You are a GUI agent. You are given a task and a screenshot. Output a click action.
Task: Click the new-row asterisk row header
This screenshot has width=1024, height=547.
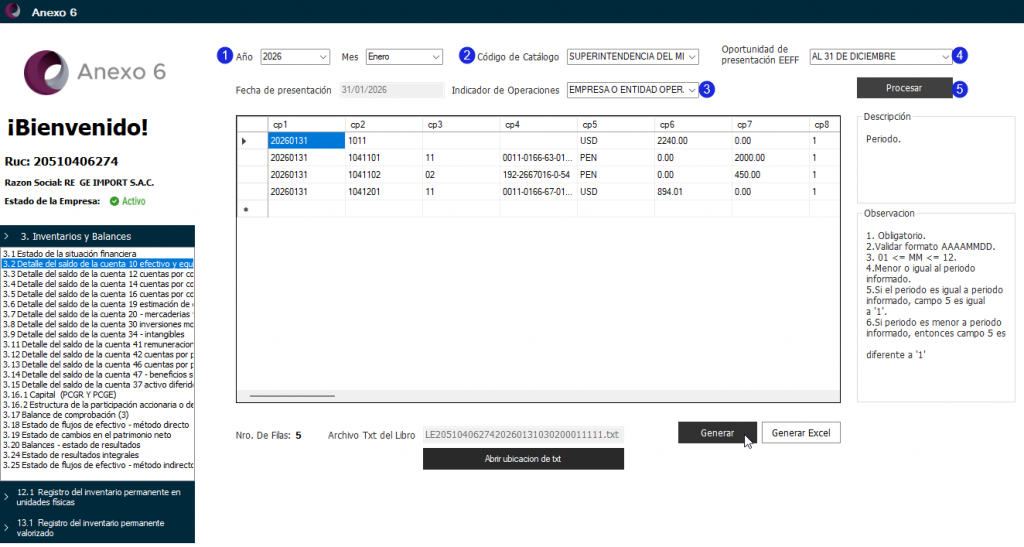tap(252, 210)
